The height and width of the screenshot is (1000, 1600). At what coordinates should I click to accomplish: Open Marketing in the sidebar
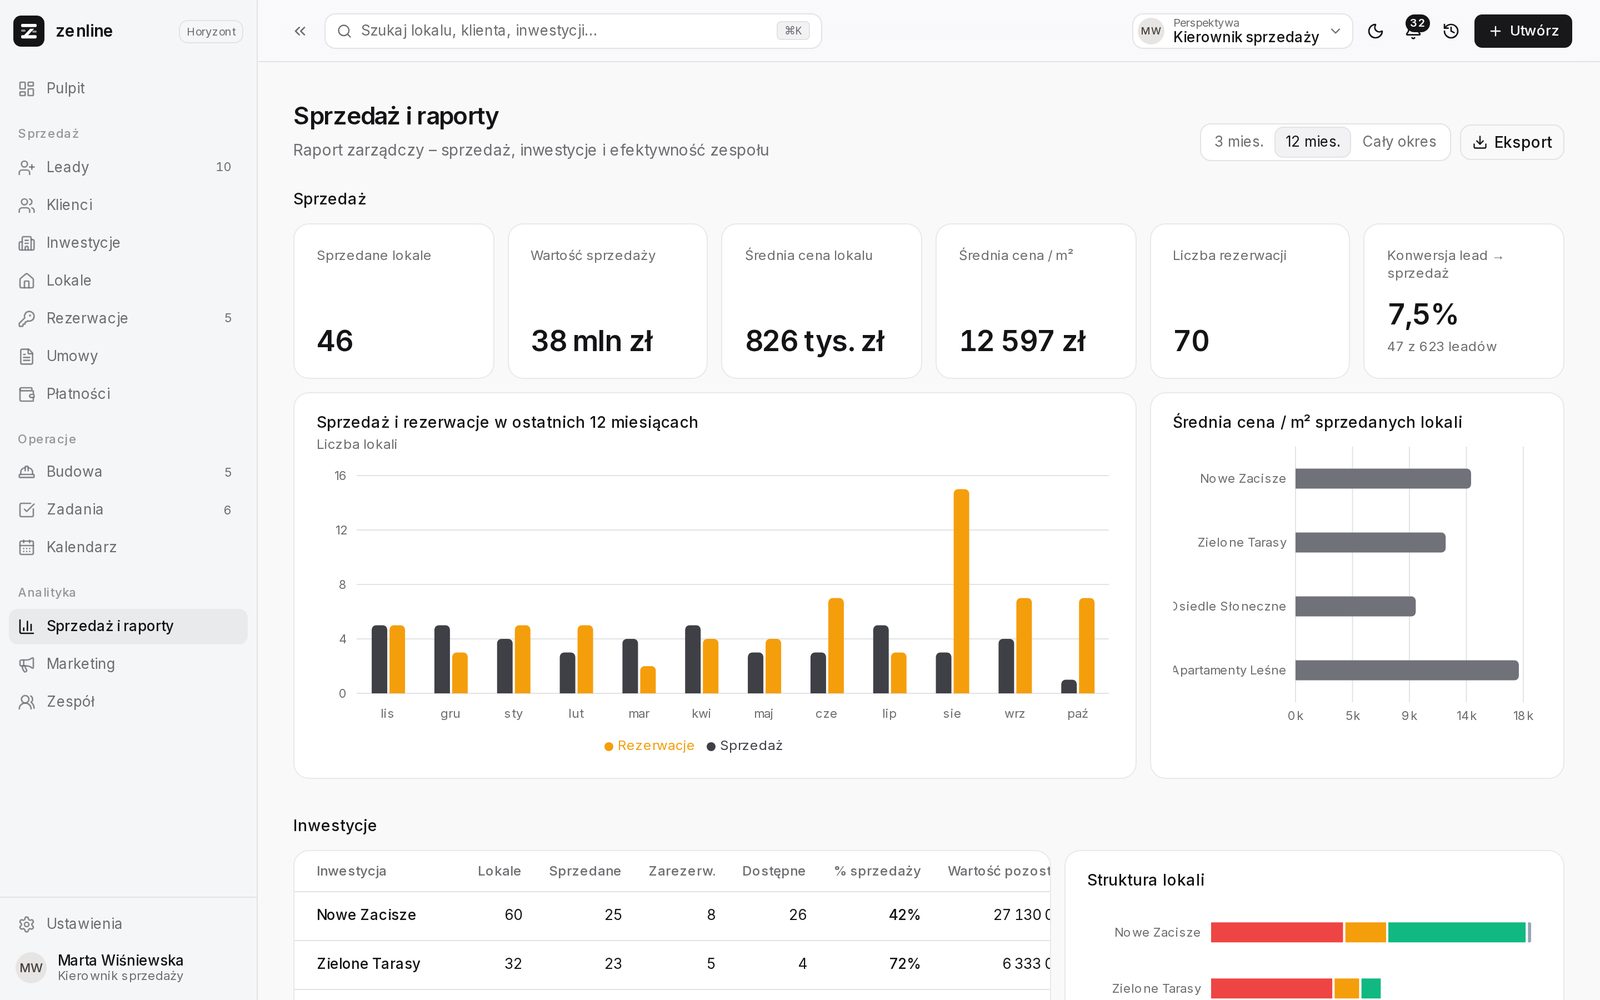[128, 664]
